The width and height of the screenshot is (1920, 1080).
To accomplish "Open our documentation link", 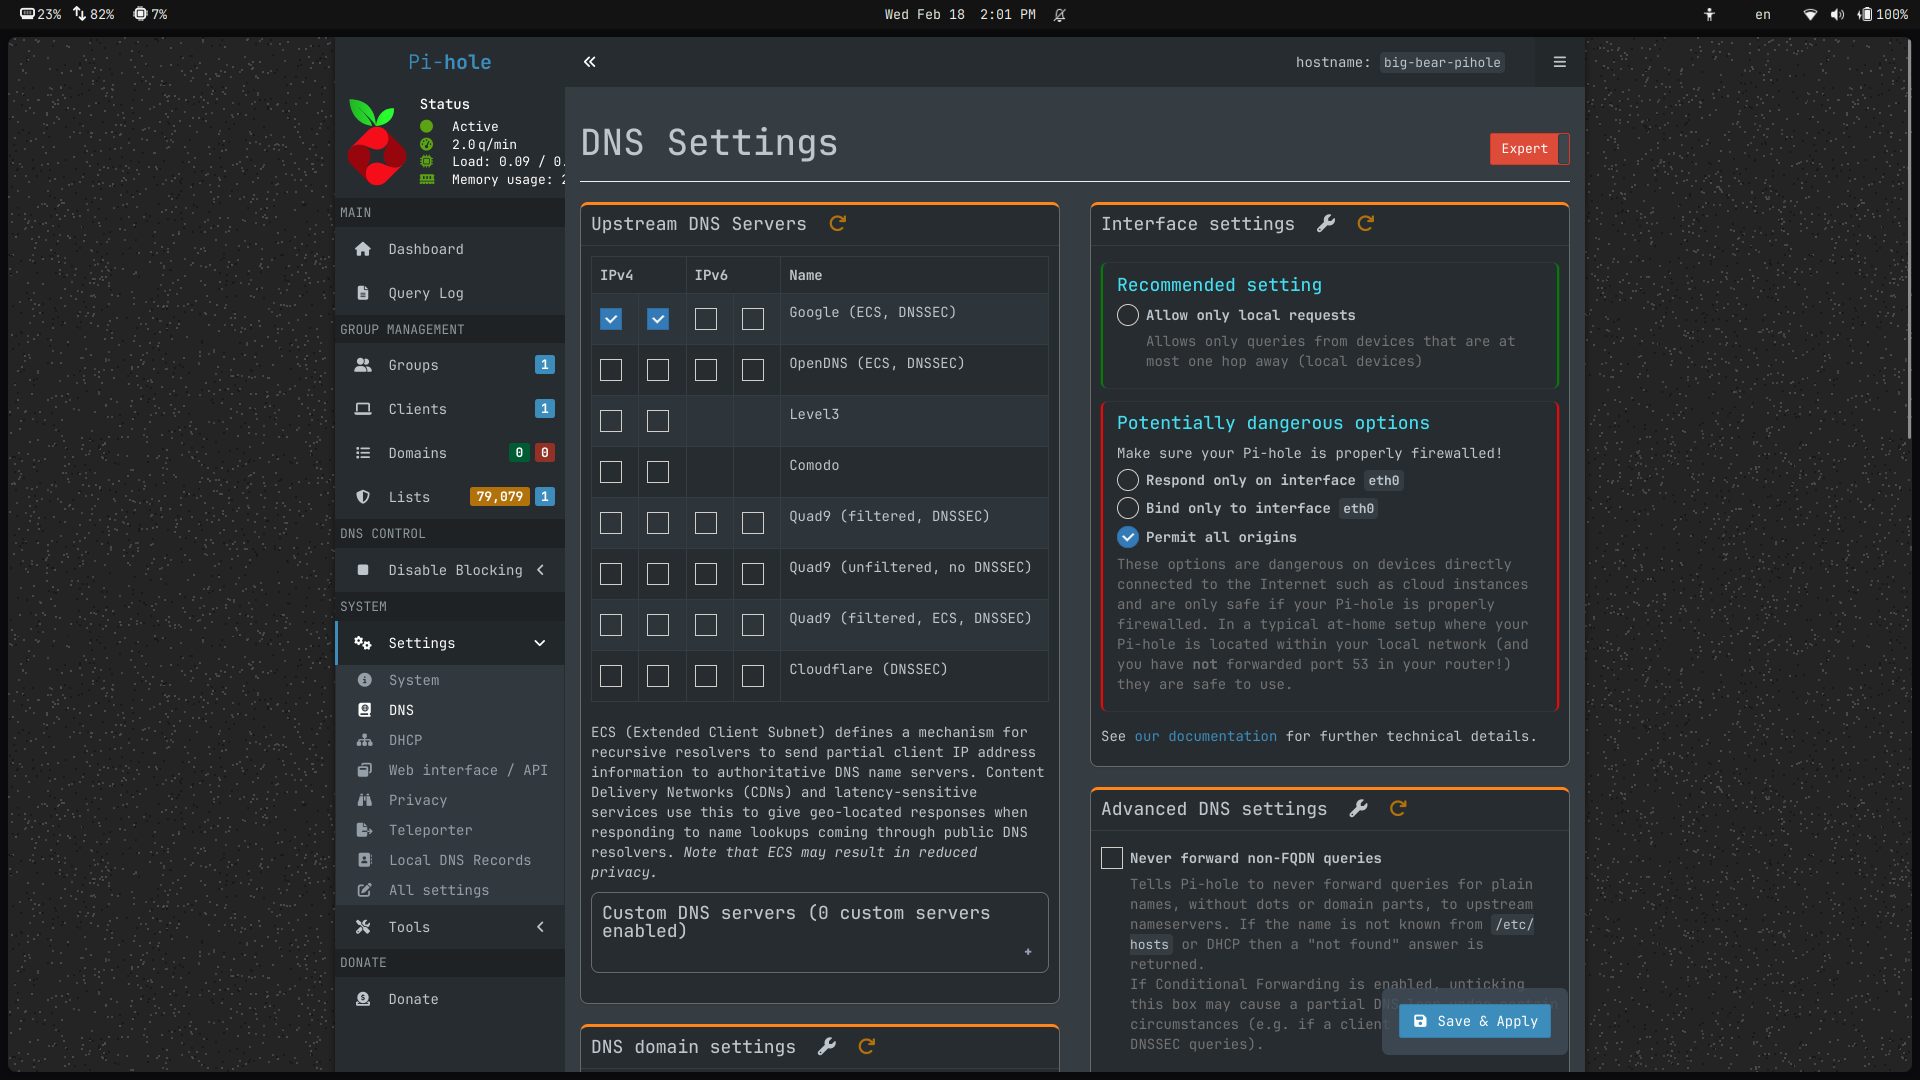I will 1205,736.
